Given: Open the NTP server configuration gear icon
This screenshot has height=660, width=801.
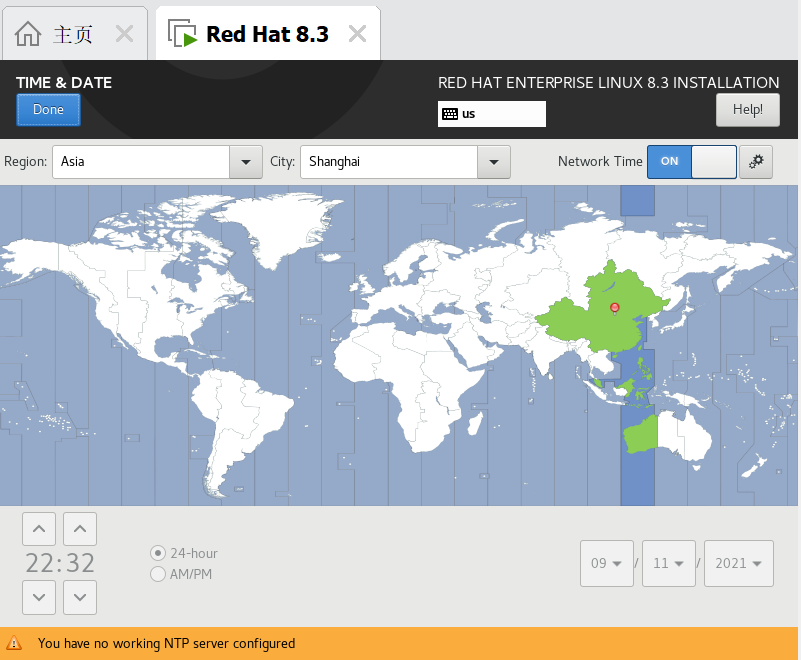Looking at the screenshot, I should click(757, 161).
